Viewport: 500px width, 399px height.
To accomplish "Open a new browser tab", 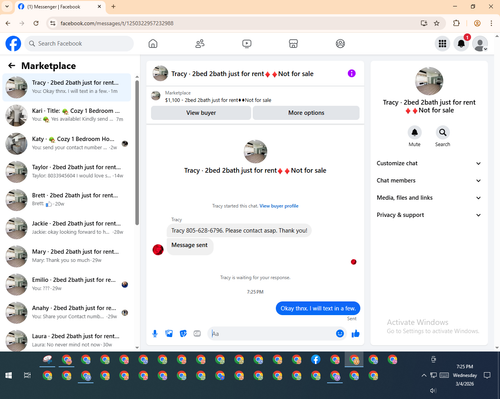I will [113, 7].
